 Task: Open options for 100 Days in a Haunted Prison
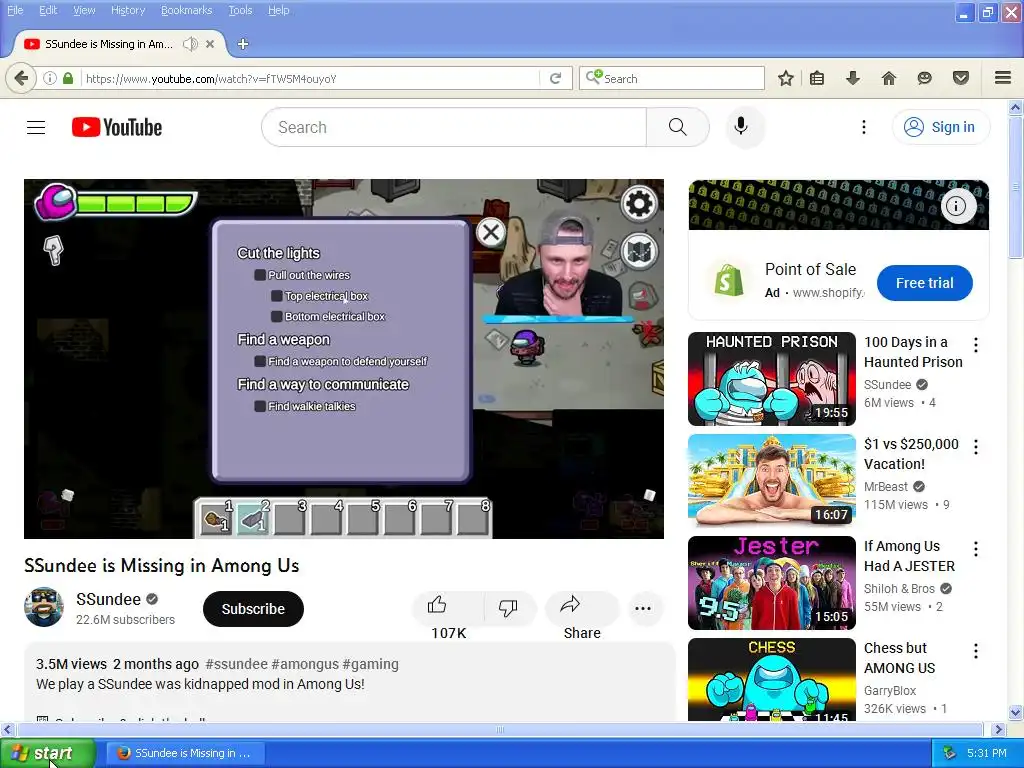(976, 345)
